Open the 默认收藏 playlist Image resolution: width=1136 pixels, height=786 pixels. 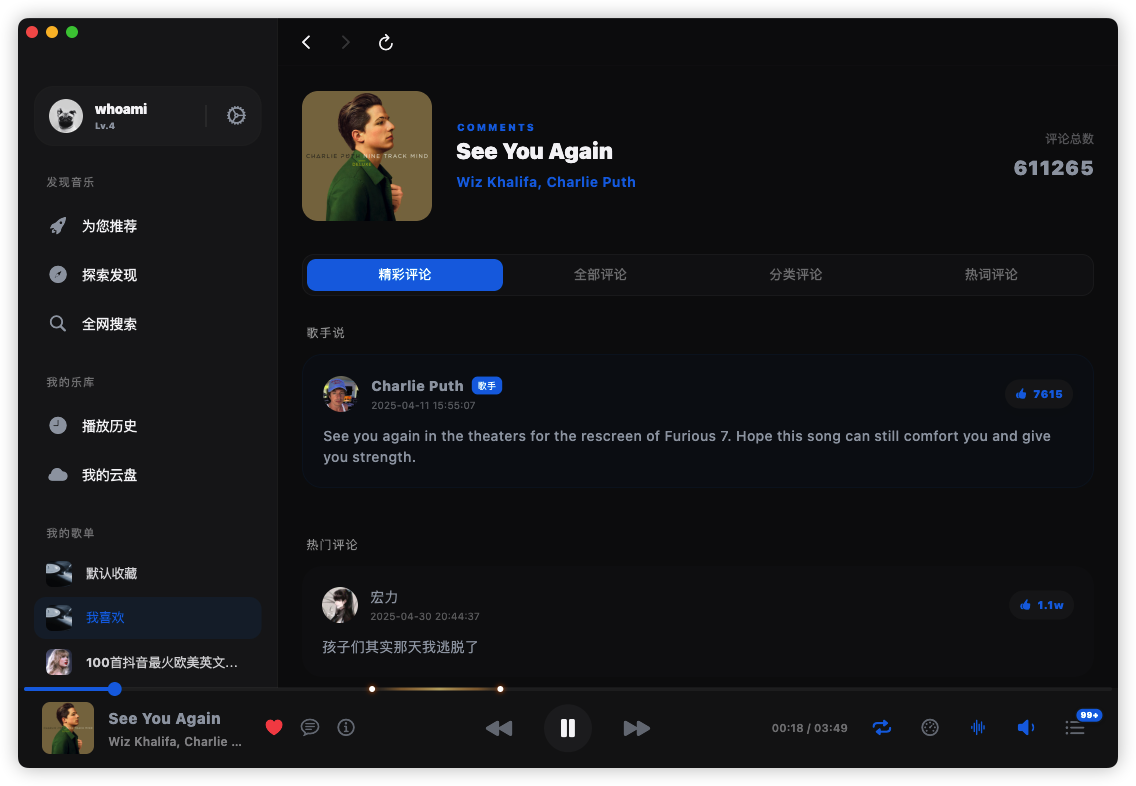coord(148,574)
